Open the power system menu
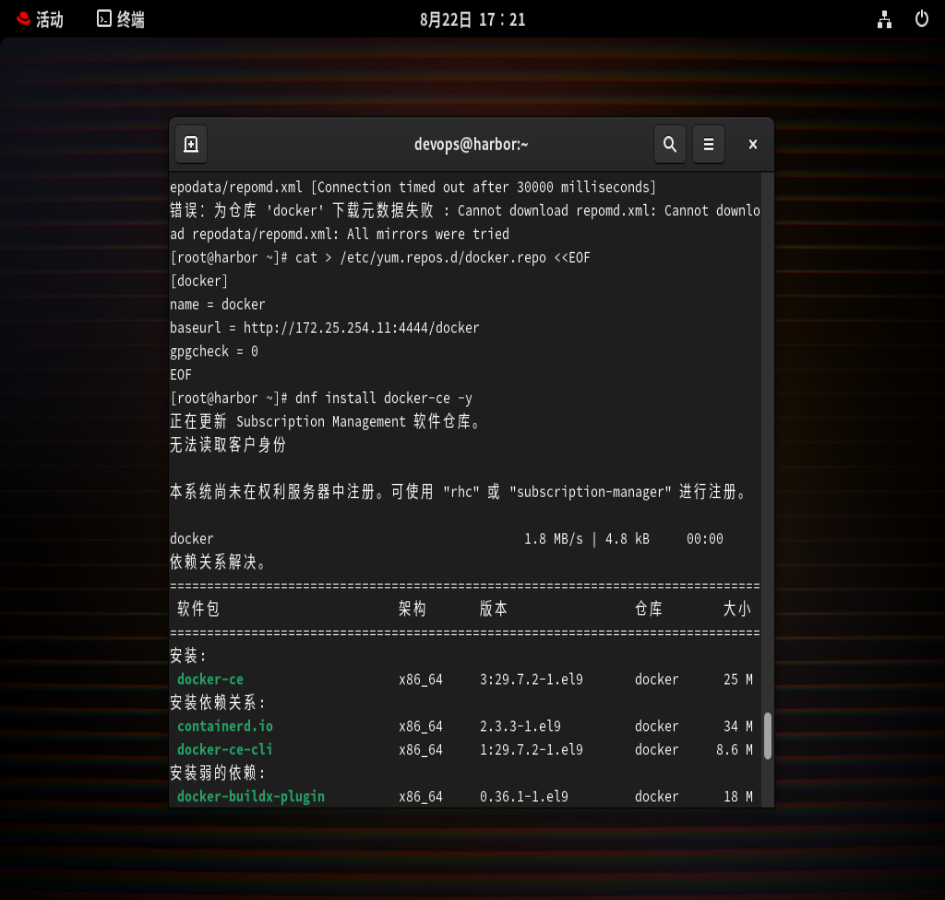 [x=921, y=19]
